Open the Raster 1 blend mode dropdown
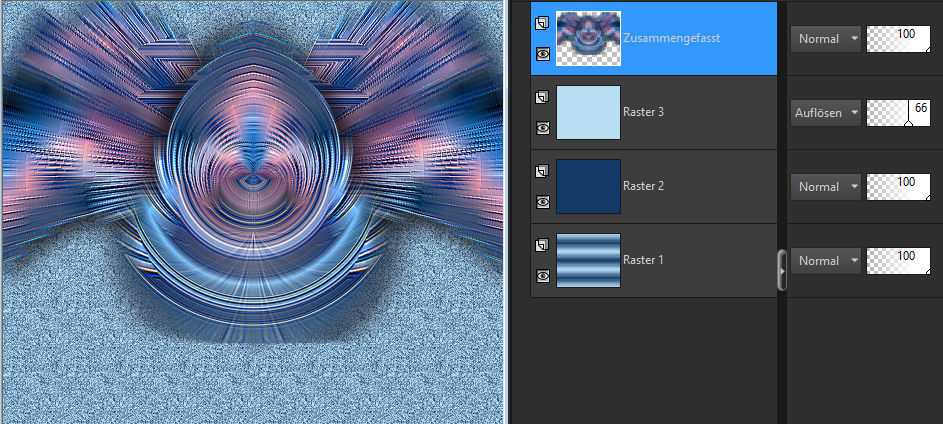This screenshot has height=424, width=943. (x=825, y=260)
